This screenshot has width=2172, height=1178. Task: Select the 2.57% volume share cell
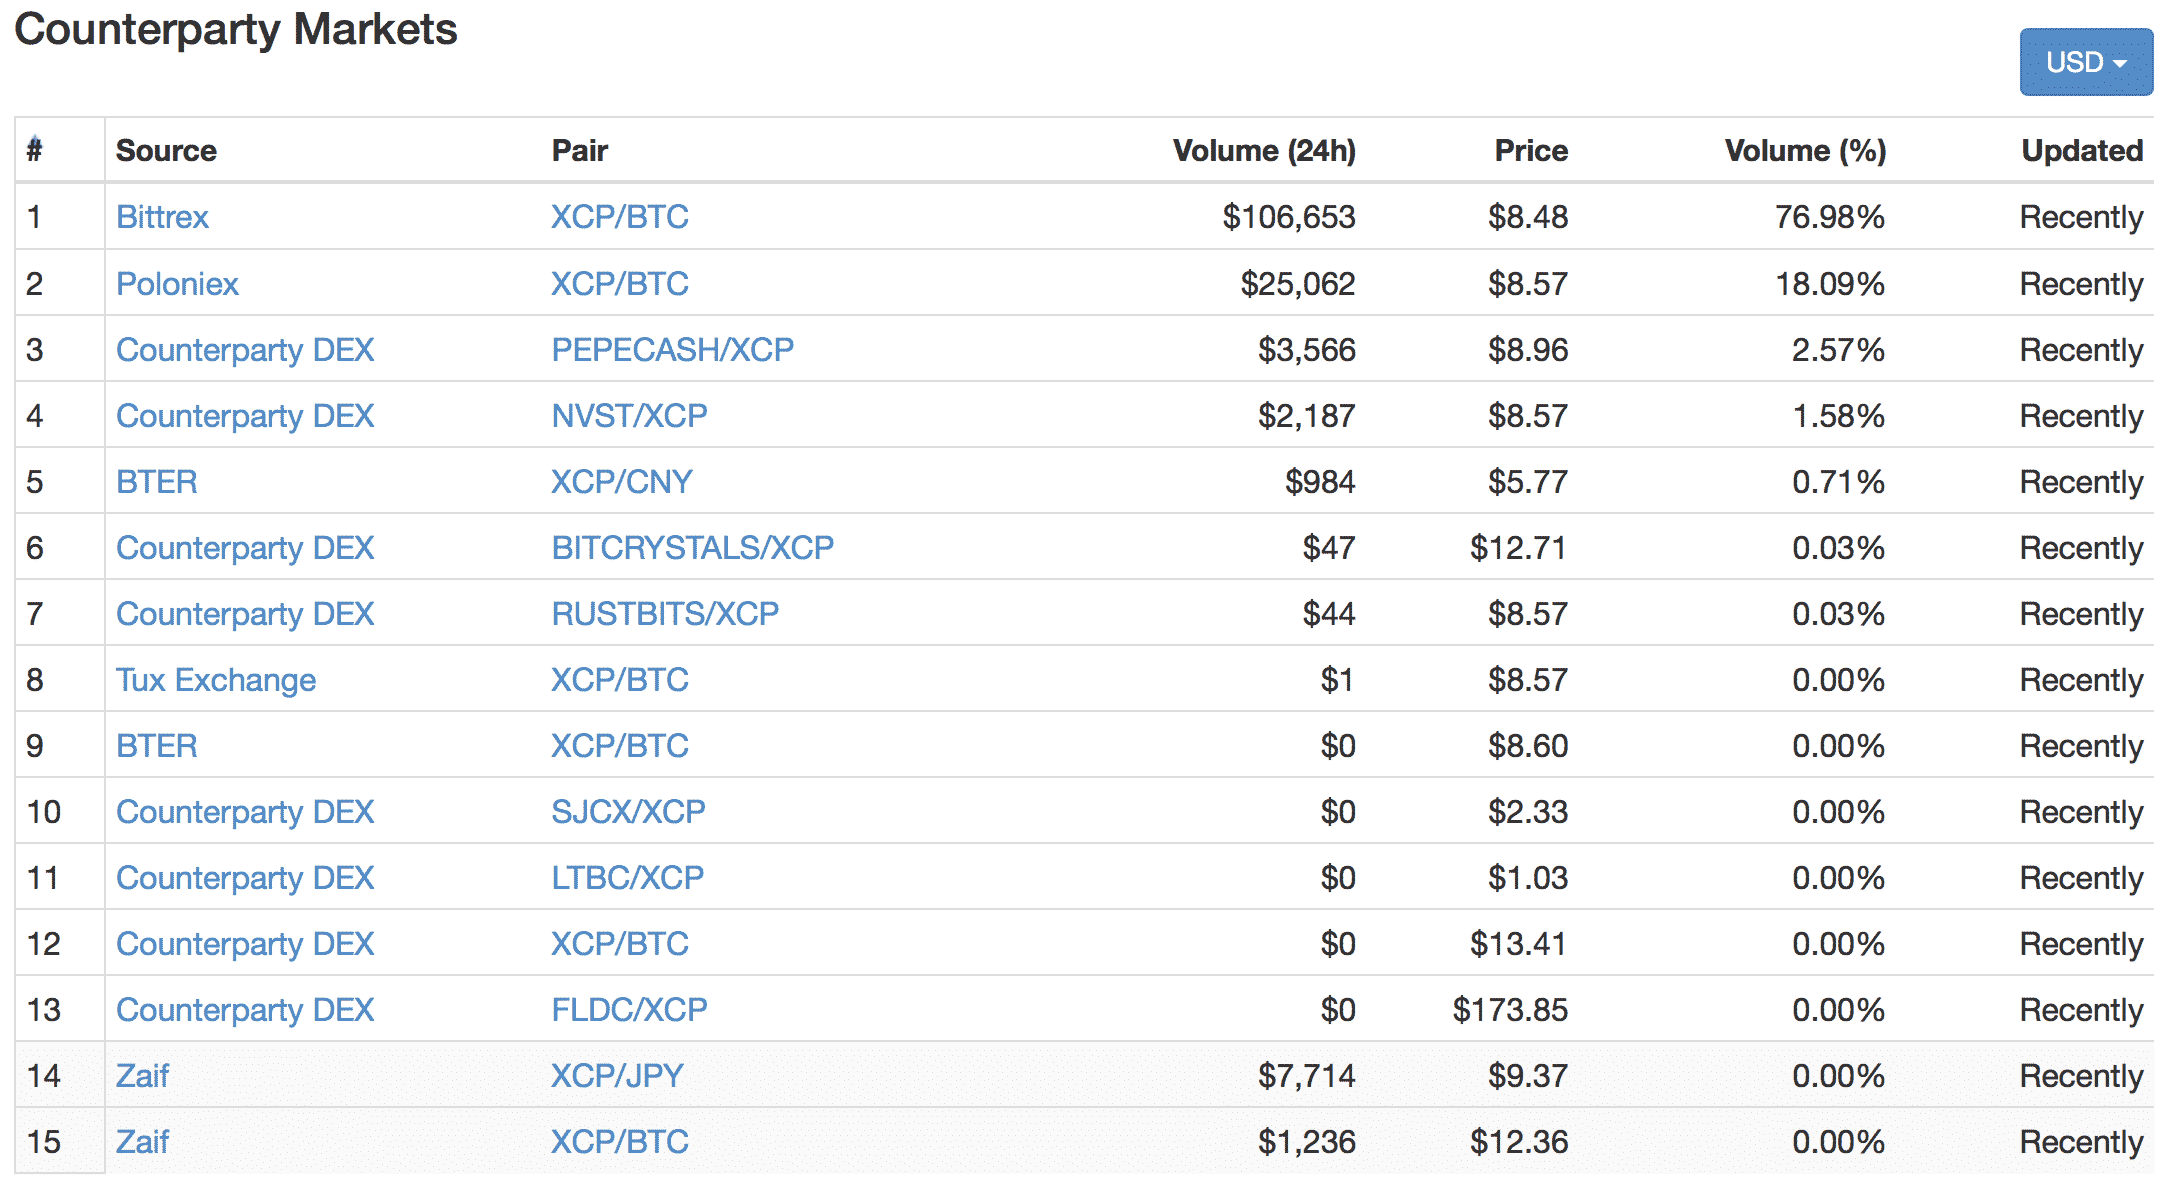click(1838, 350)
